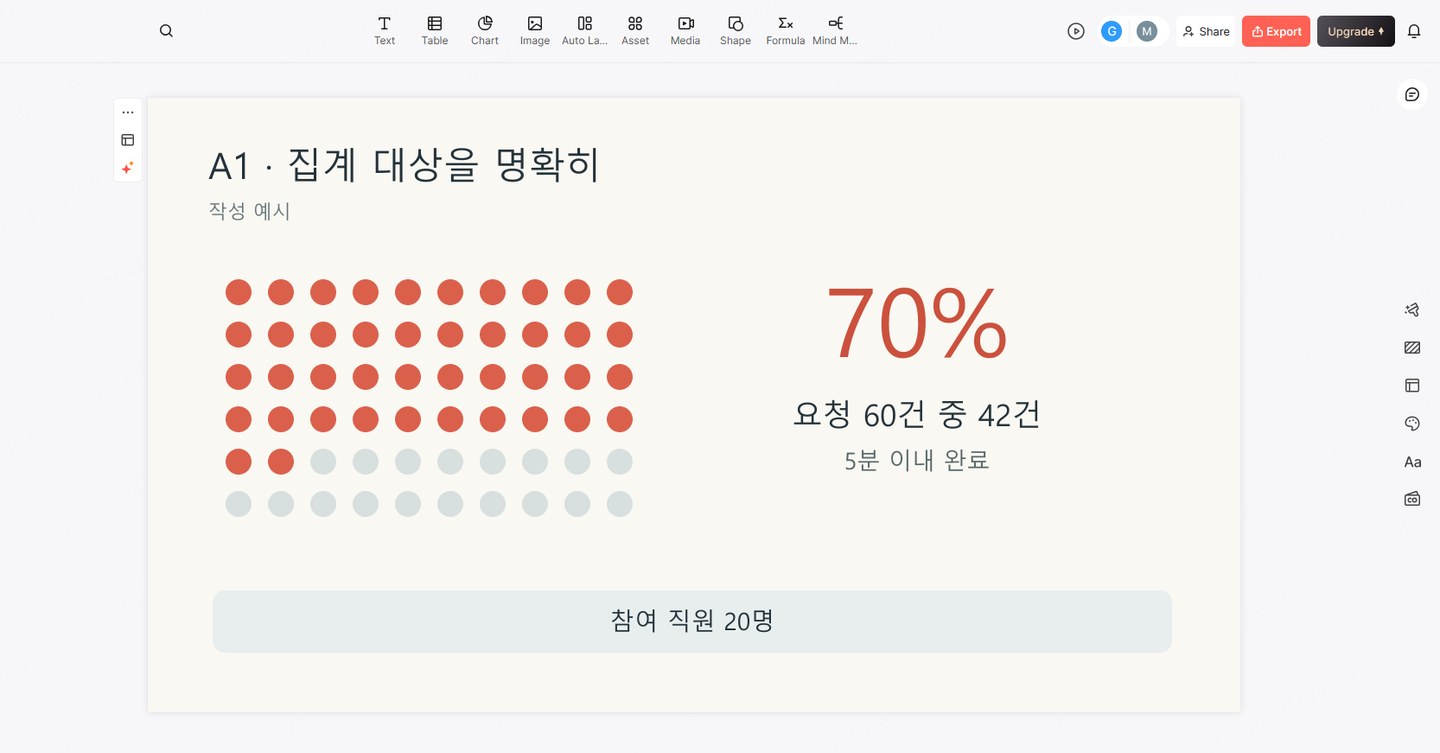This screenshot has width=1440, height=753.
Task: Launch the AI sparkle assistant icon
Action: (x=128, y=168)
